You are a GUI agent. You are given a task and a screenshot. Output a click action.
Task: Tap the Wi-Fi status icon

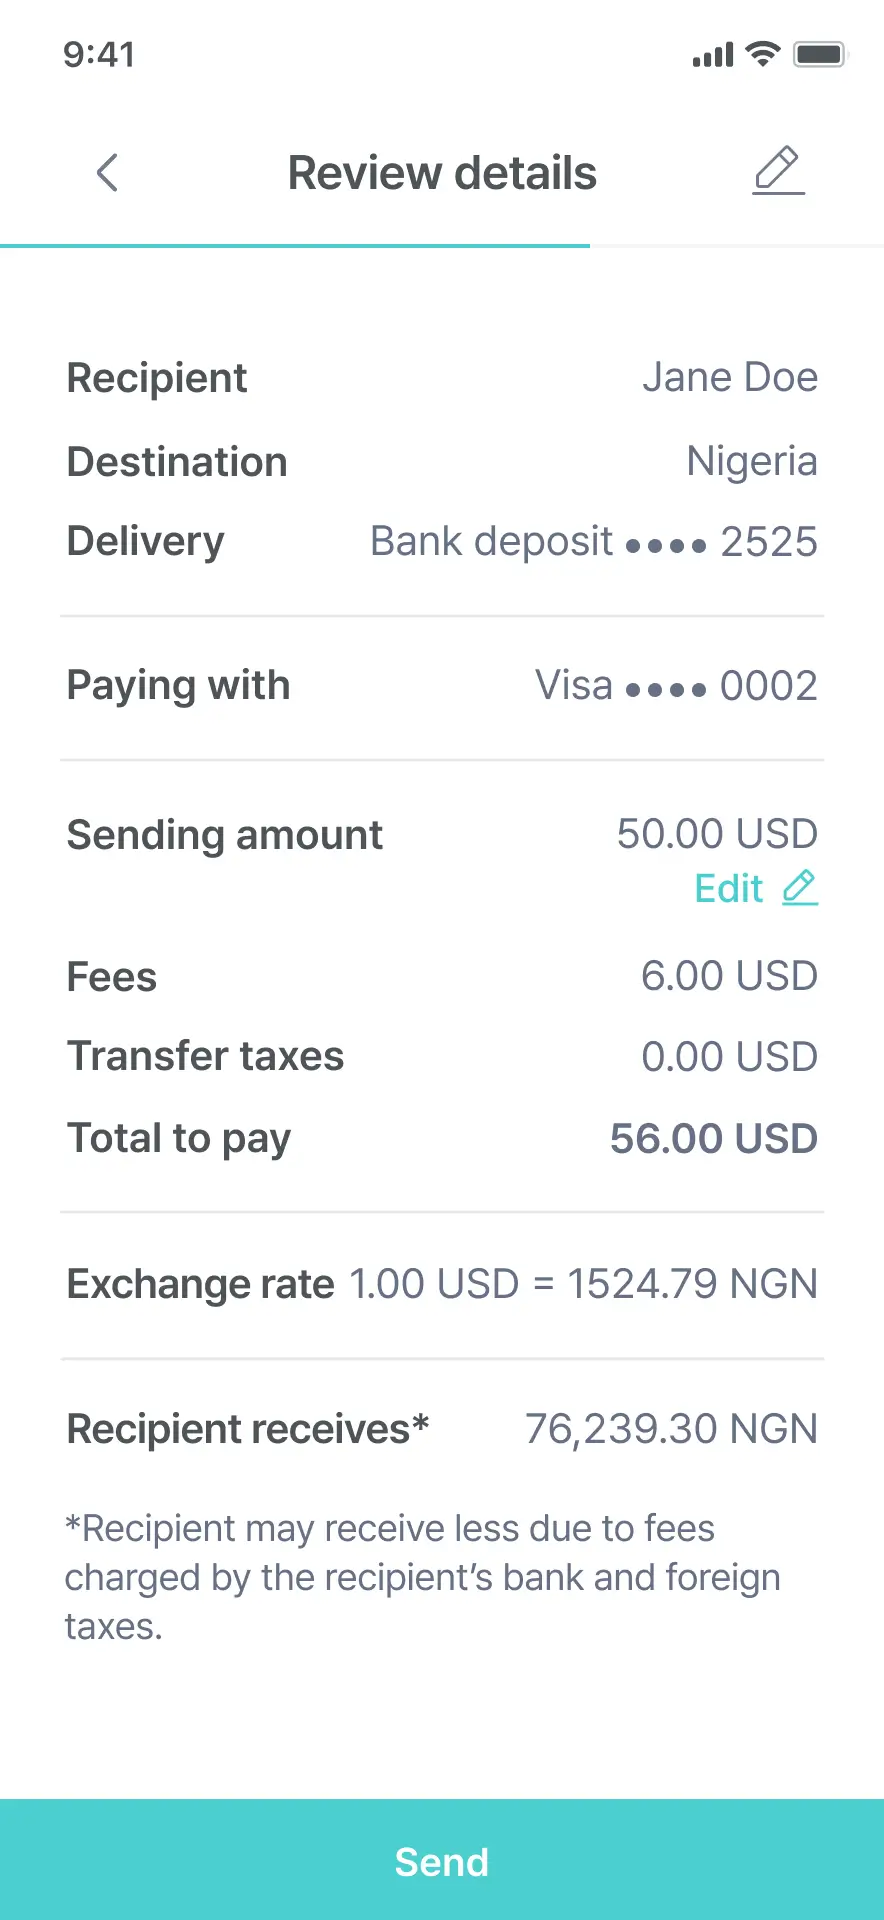tap(763, 54)
